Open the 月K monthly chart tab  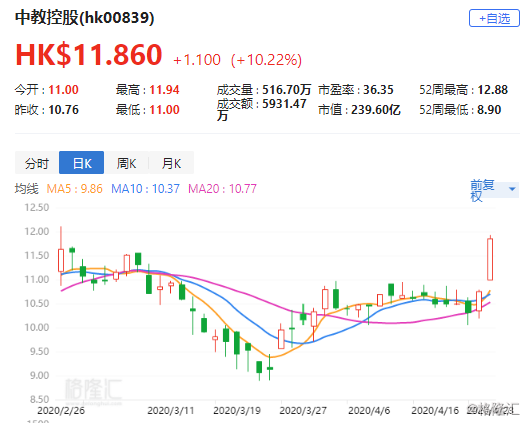coord(171,163)
